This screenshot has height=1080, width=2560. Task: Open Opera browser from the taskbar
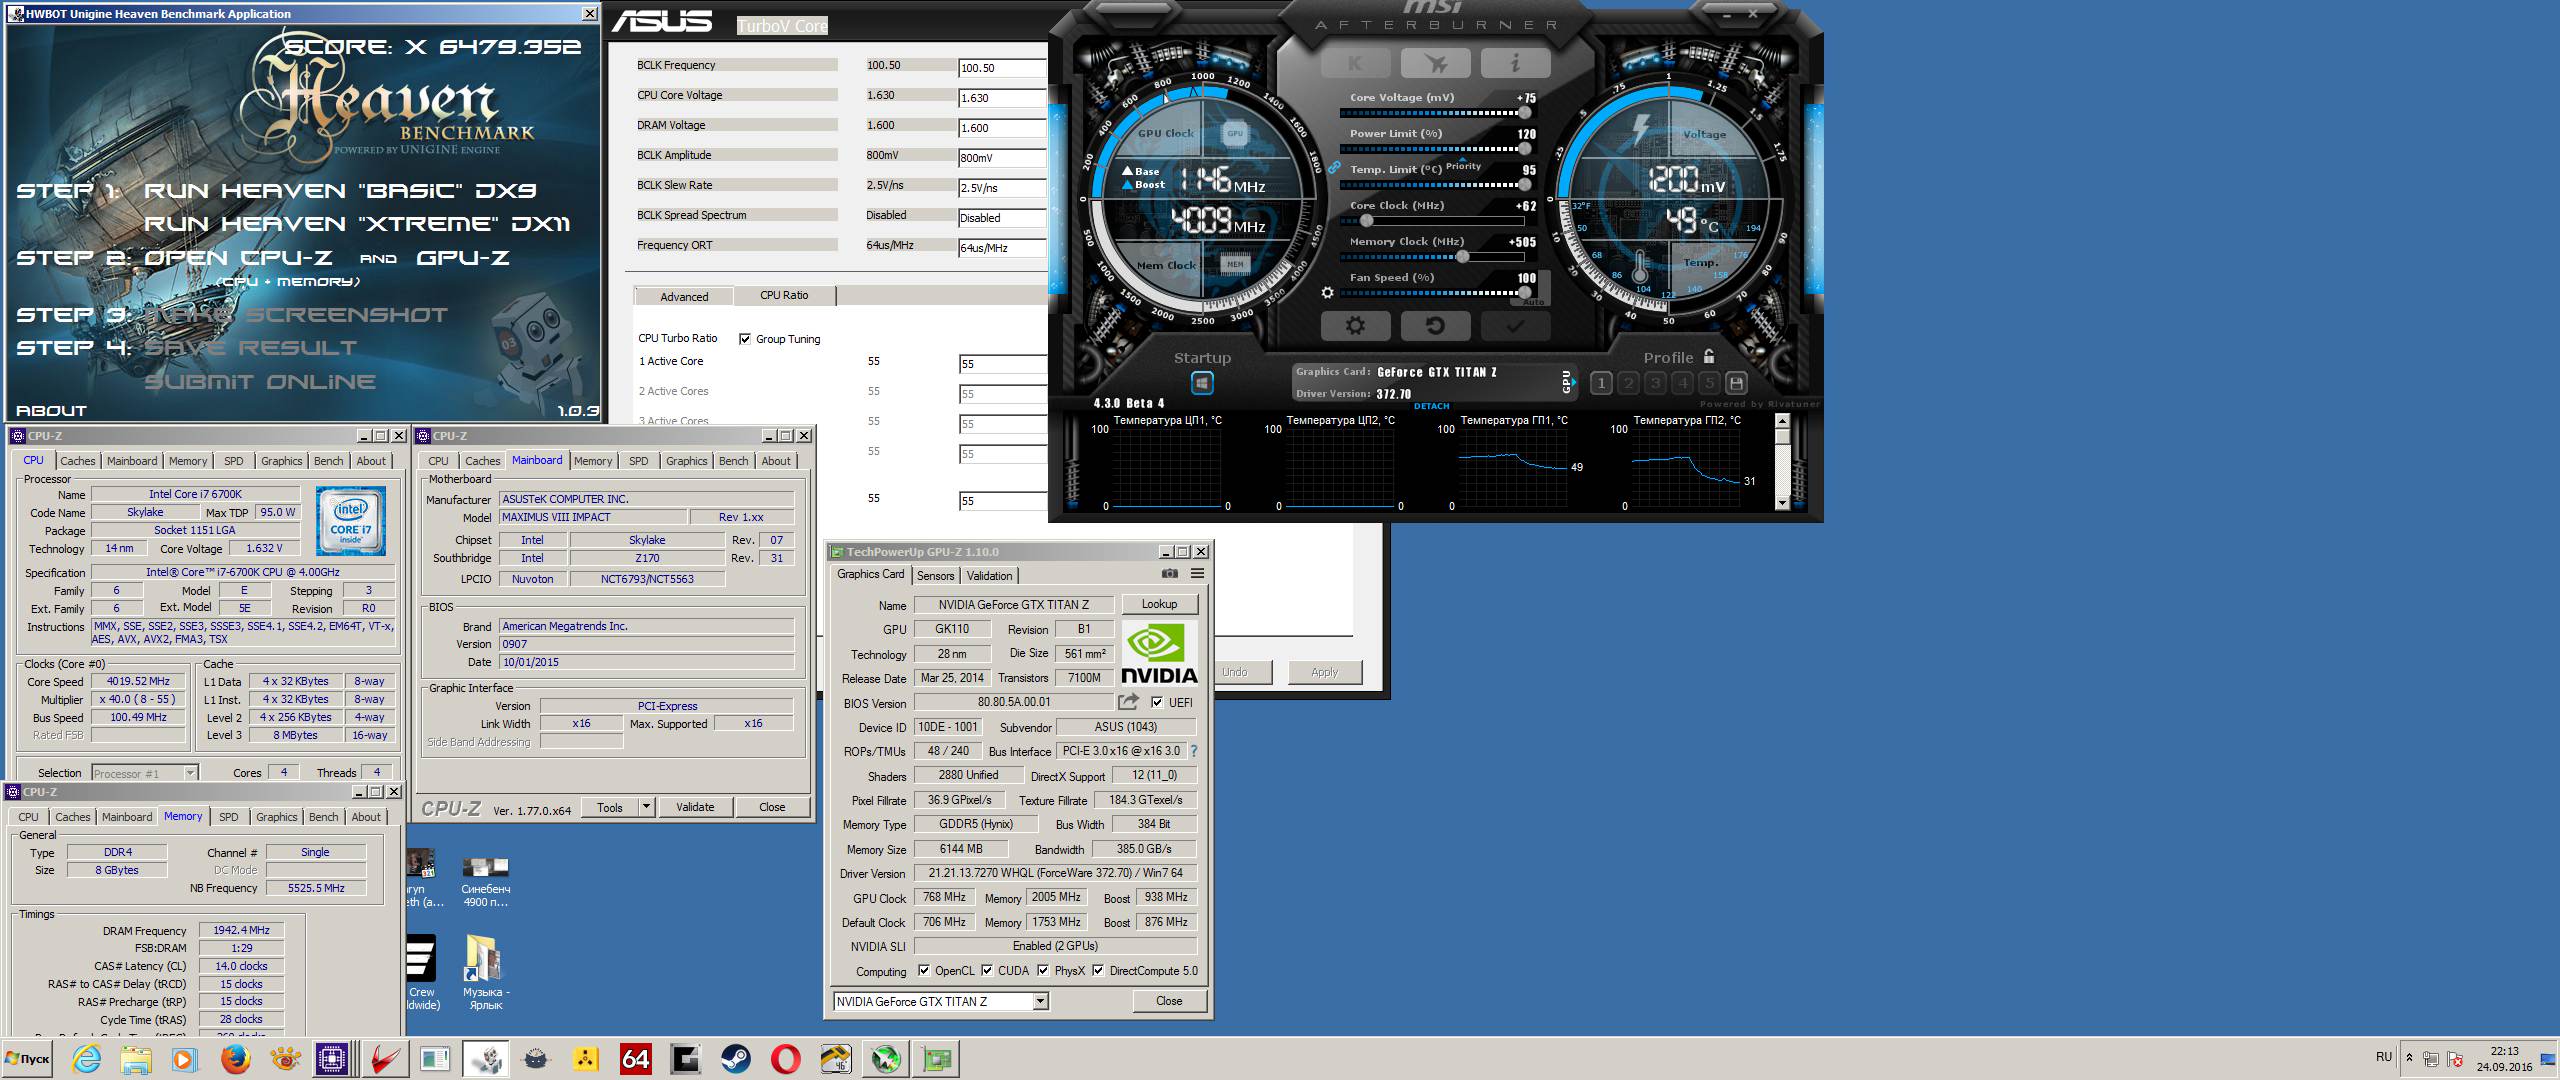[x=786, y=1059]
